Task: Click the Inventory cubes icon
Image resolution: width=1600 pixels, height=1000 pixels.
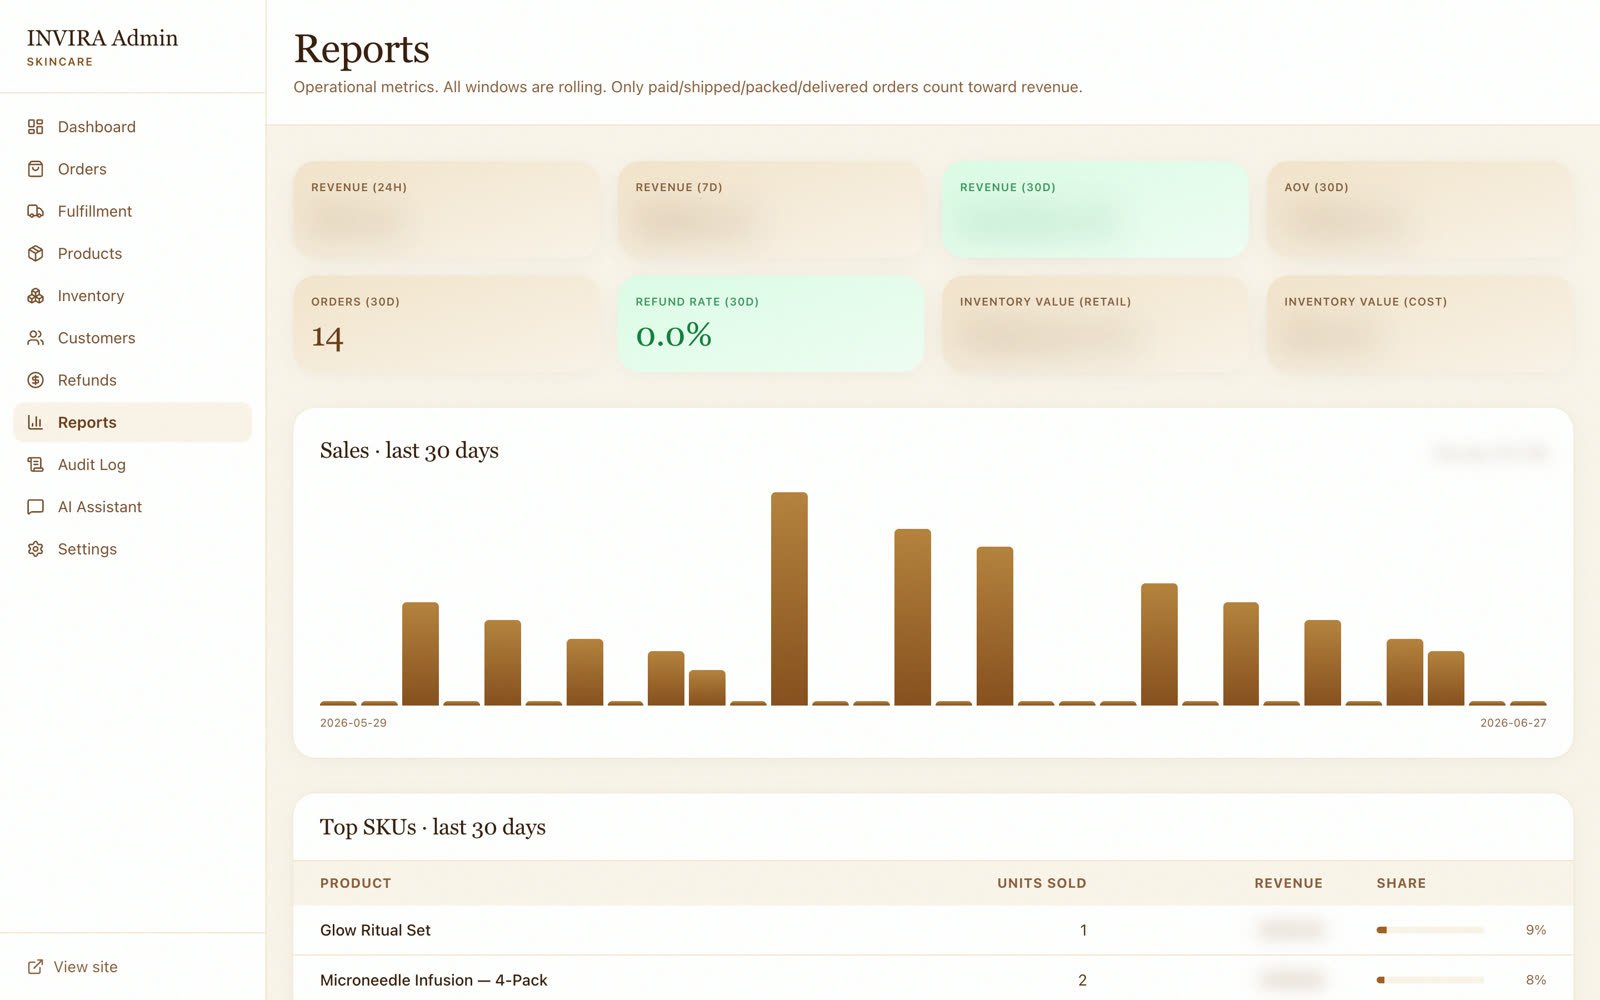Action: coord(36,296)
